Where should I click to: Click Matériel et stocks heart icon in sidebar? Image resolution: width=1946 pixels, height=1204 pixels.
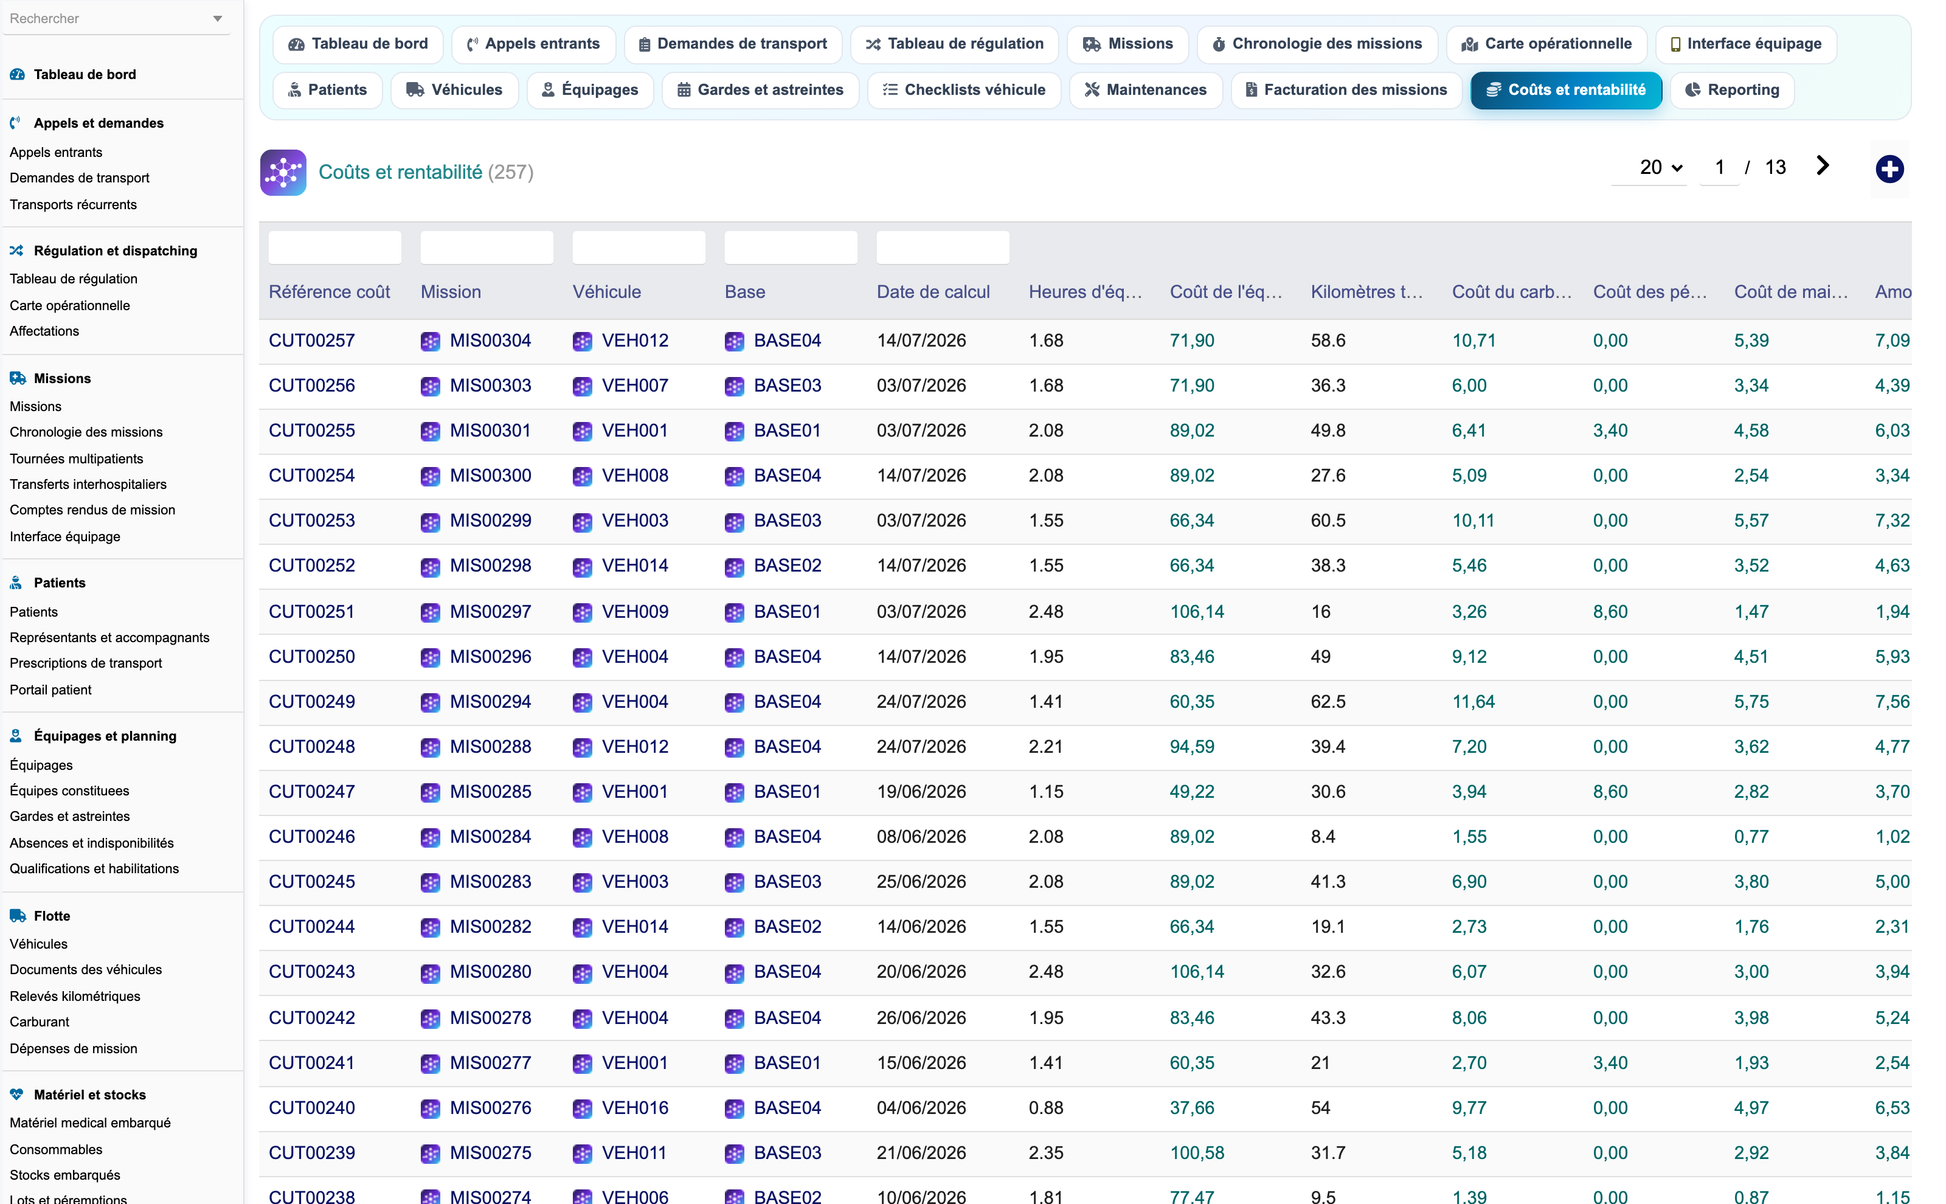pyautogui.click(x=17, y=1095)
